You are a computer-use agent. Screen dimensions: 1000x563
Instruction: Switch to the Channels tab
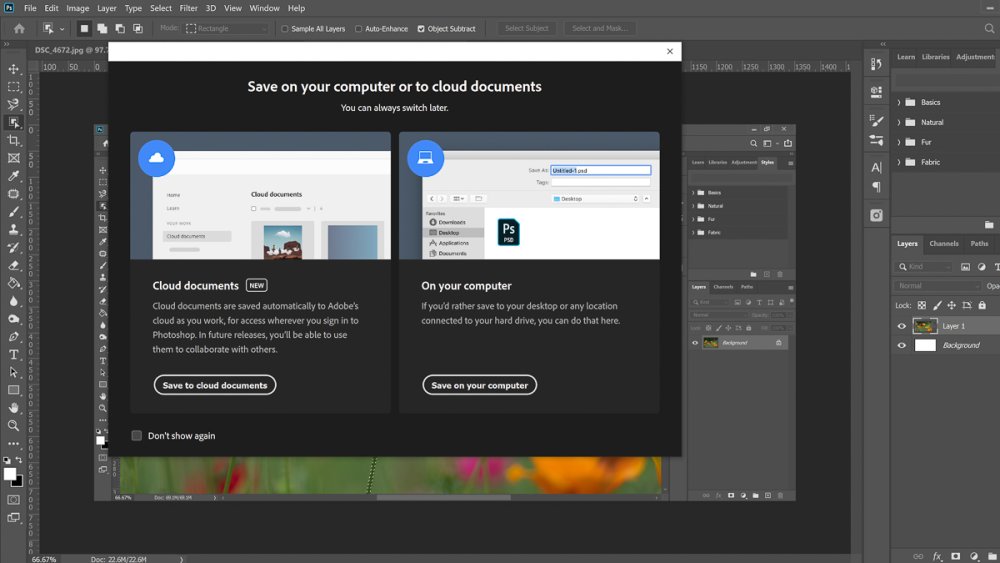click(943, 244)
